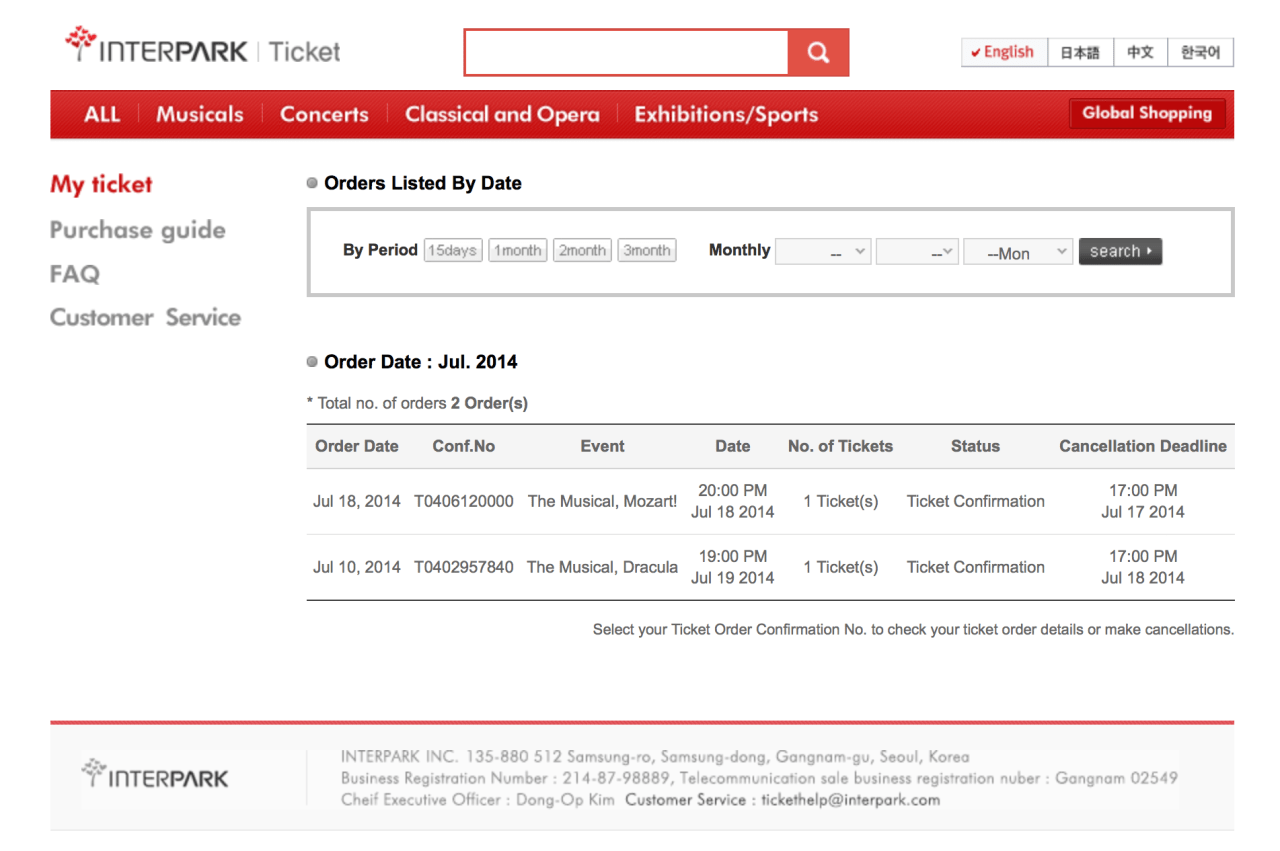Expand the --Mon dropdown selector
This screenshot has width=1280, height=851.
coord(1017,251)
